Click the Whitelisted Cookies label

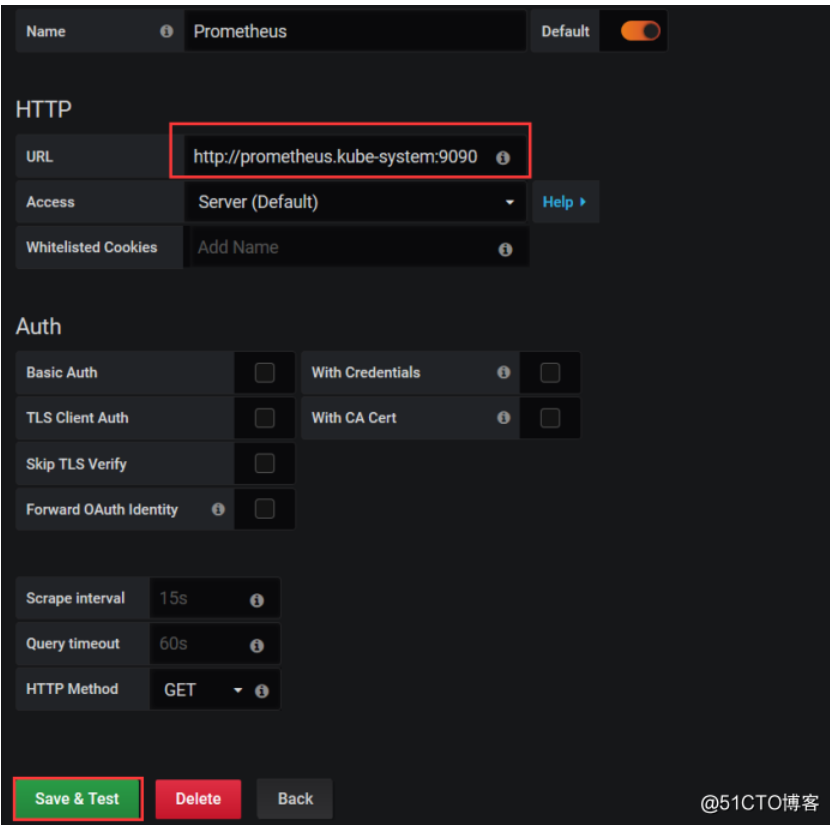point(92,247)
